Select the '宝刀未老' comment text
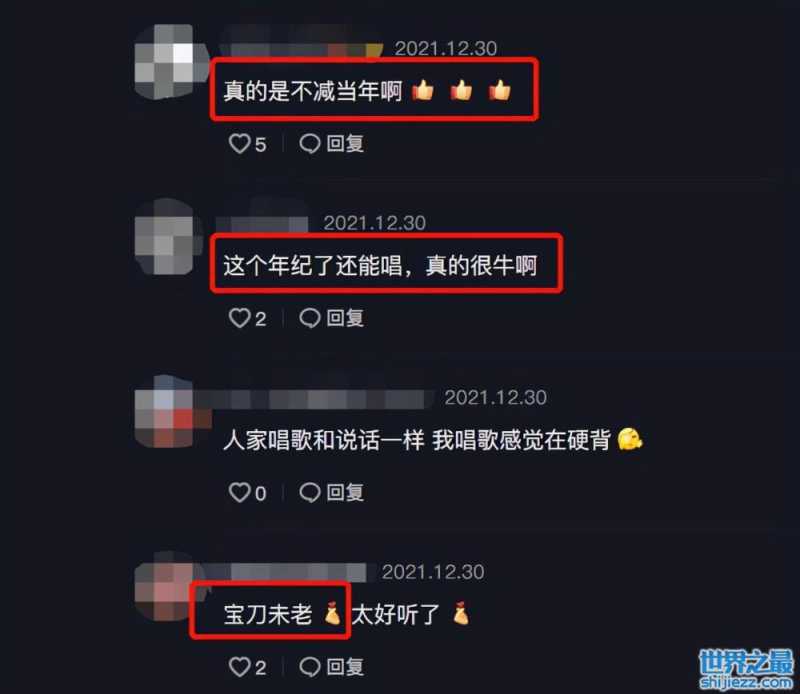The width and height of the screenshot is (800, 694). (x=268, y=614)
